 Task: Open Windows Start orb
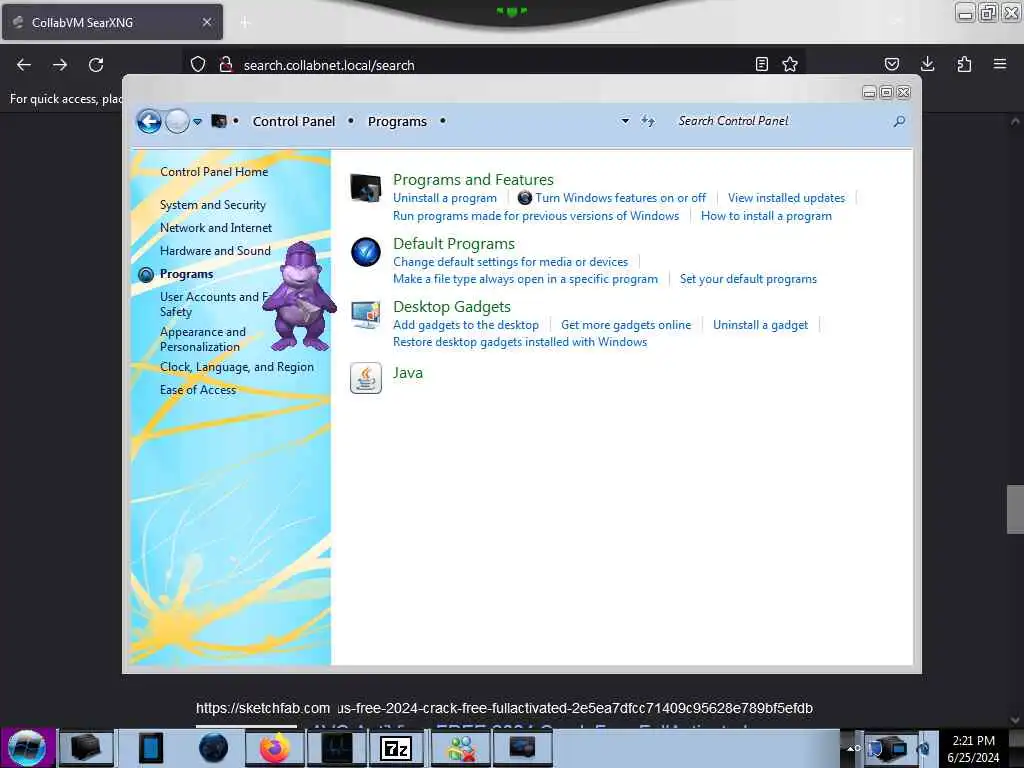pyautogui.click(x=27, y=748)
